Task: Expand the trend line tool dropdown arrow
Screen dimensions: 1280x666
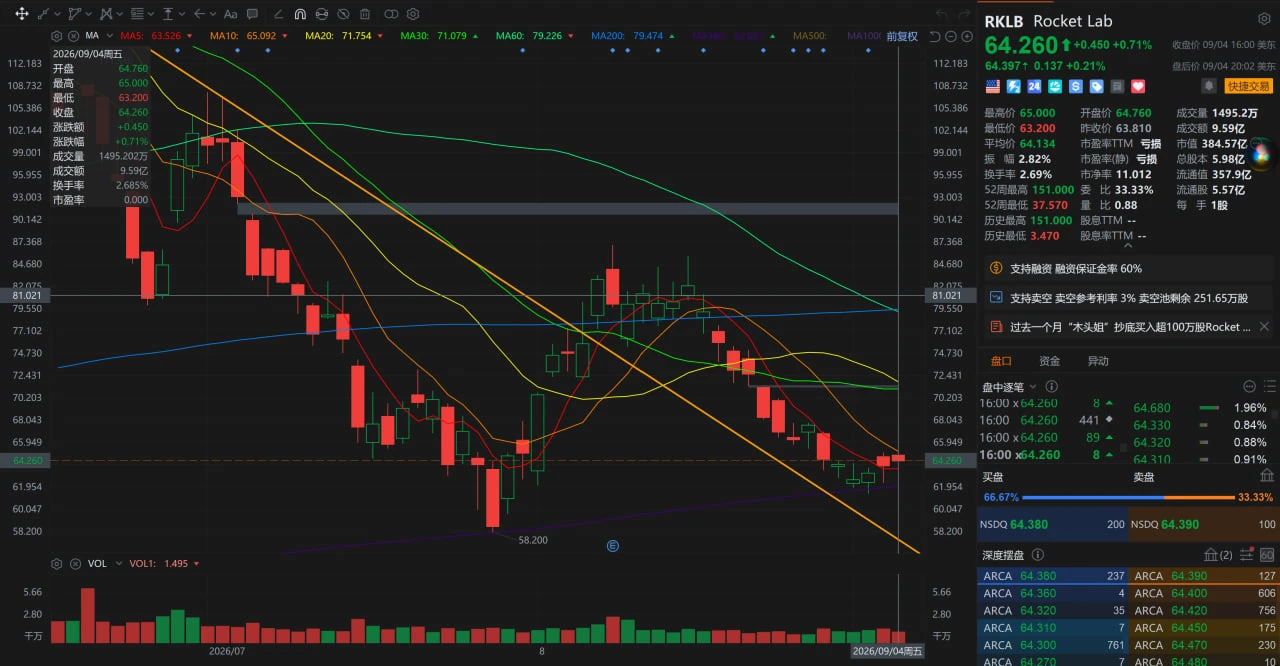Action: pyautogui.click(x=57, y=14)
